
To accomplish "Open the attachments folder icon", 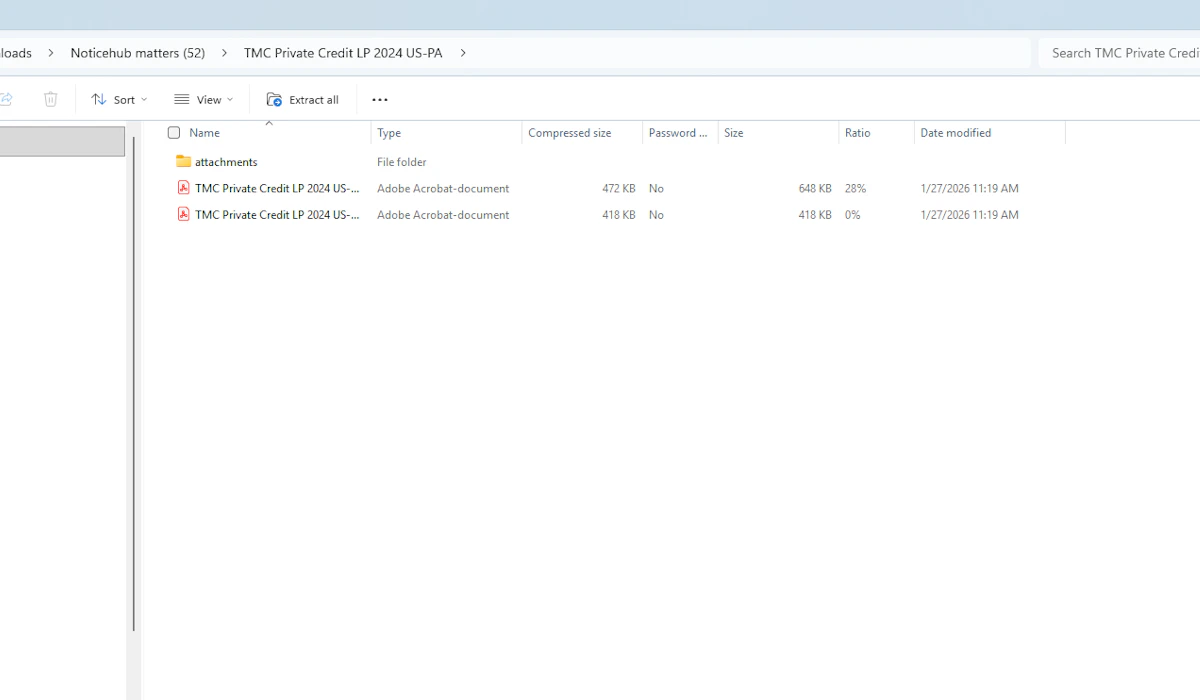I will [x=184, y=162].
